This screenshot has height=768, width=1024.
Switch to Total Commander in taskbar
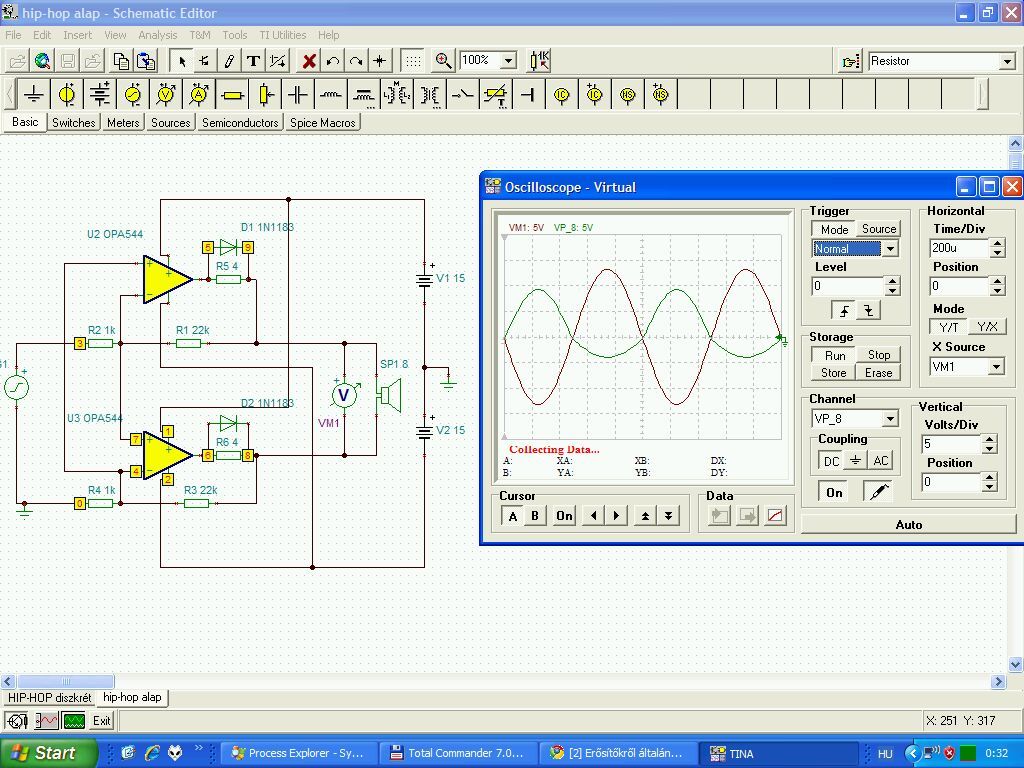coord(458,753)
